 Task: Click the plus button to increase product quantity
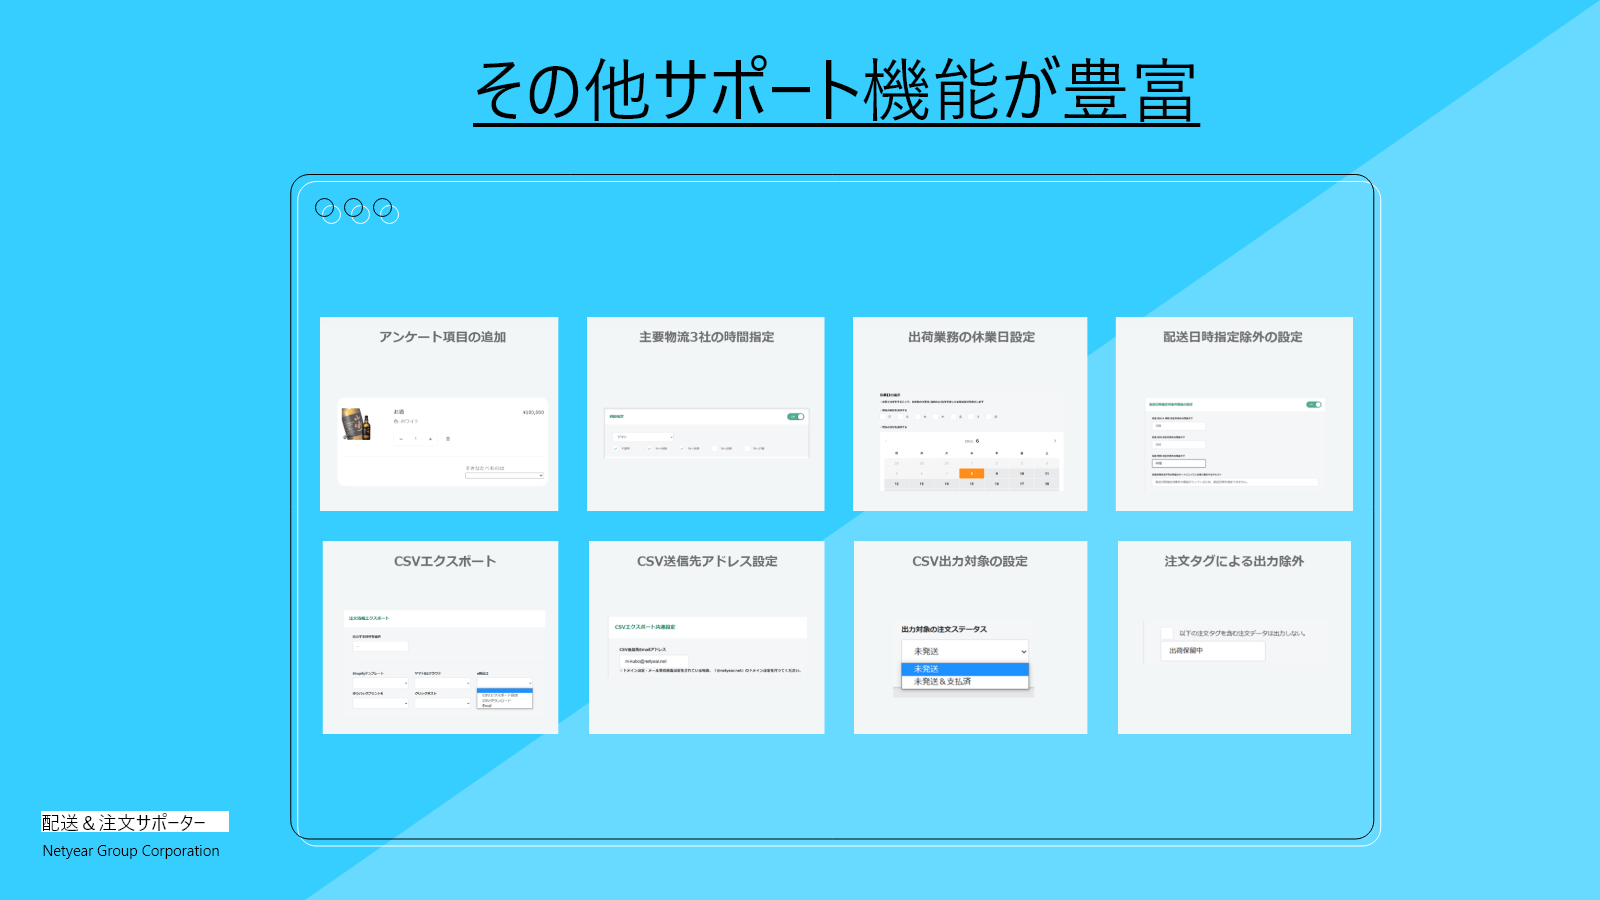[430, 439]
